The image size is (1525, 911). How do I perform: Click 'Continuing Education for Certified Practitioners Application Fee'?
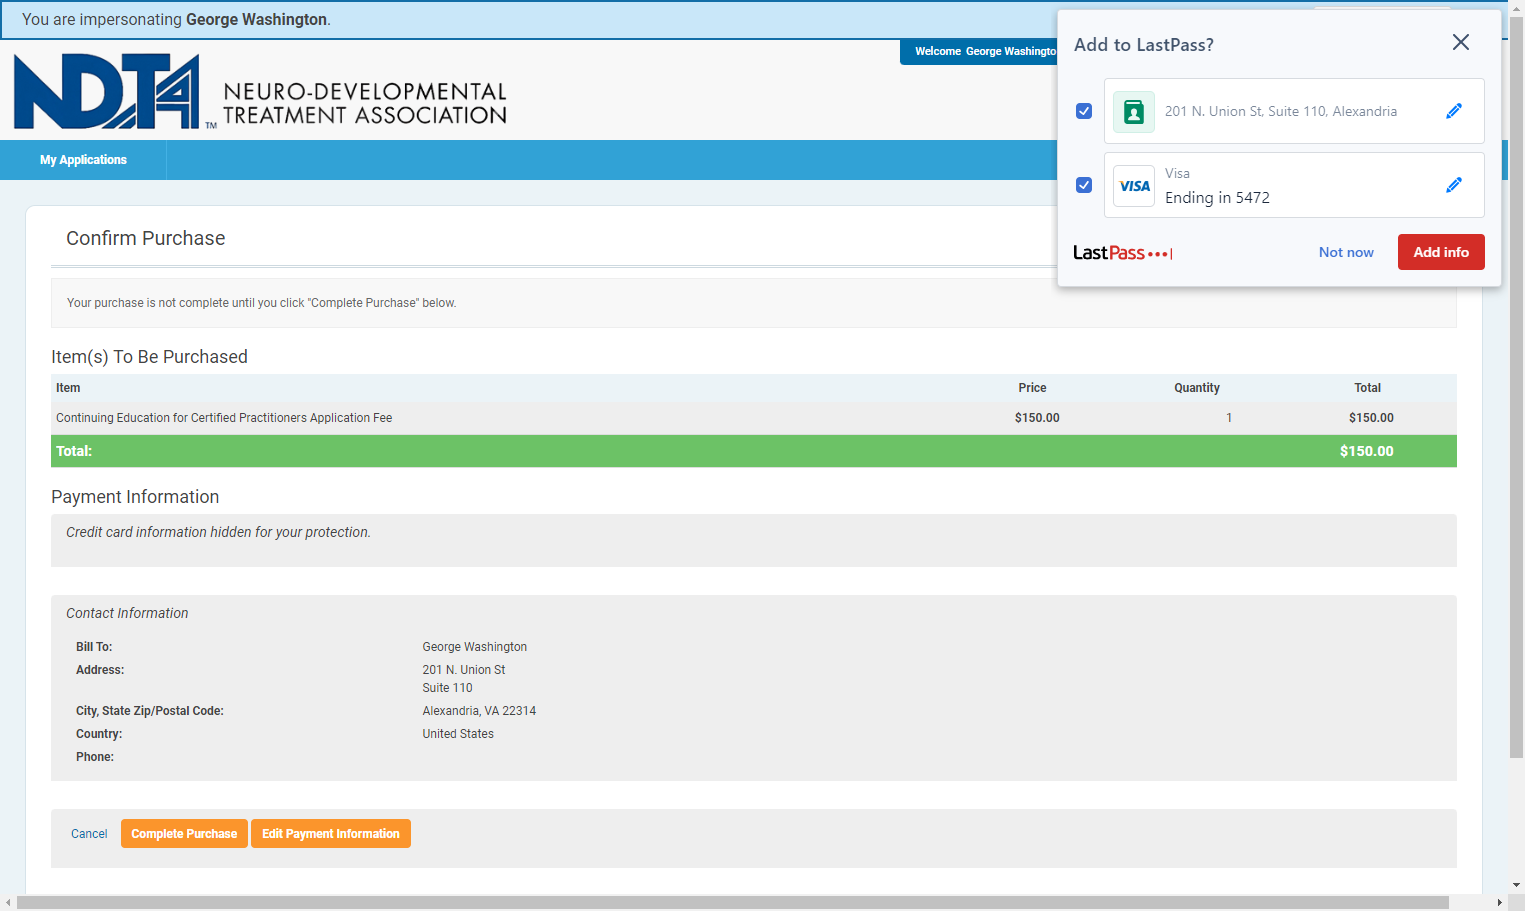coord(224,418)
